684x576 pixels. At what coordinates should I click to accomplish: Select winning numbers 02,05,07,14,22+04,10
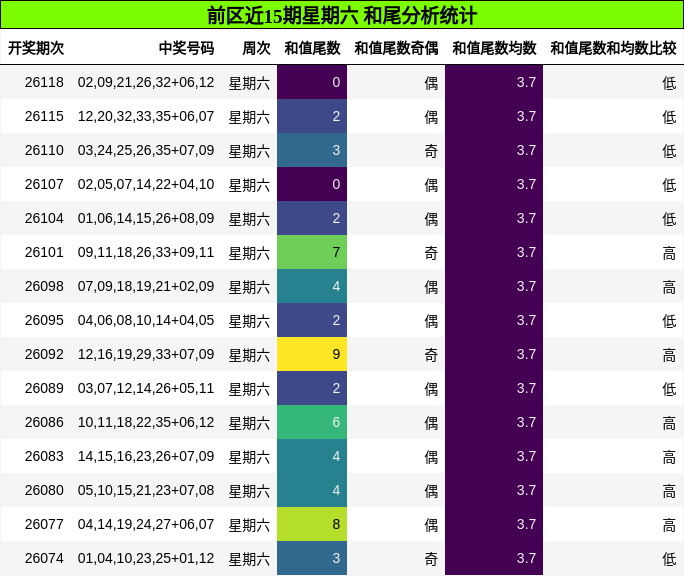tap(146, 184)
